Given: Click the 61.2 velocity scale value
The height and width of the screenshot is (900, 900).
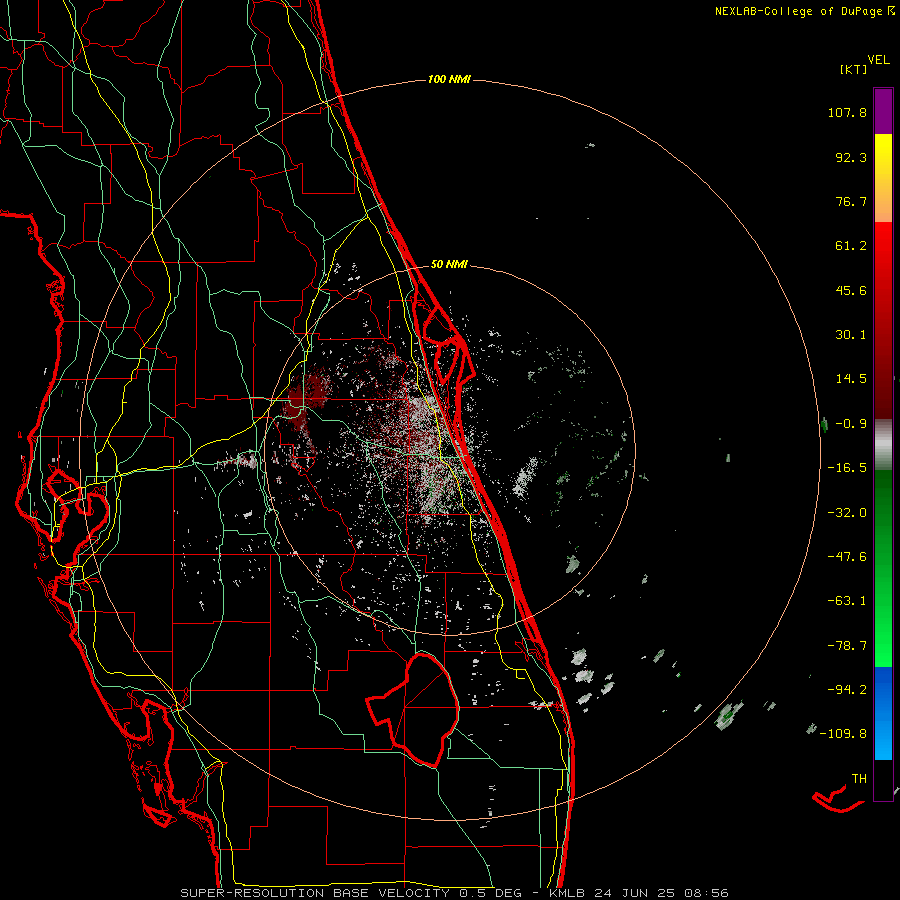Looking at the screenshot, I should coord(851,246).
